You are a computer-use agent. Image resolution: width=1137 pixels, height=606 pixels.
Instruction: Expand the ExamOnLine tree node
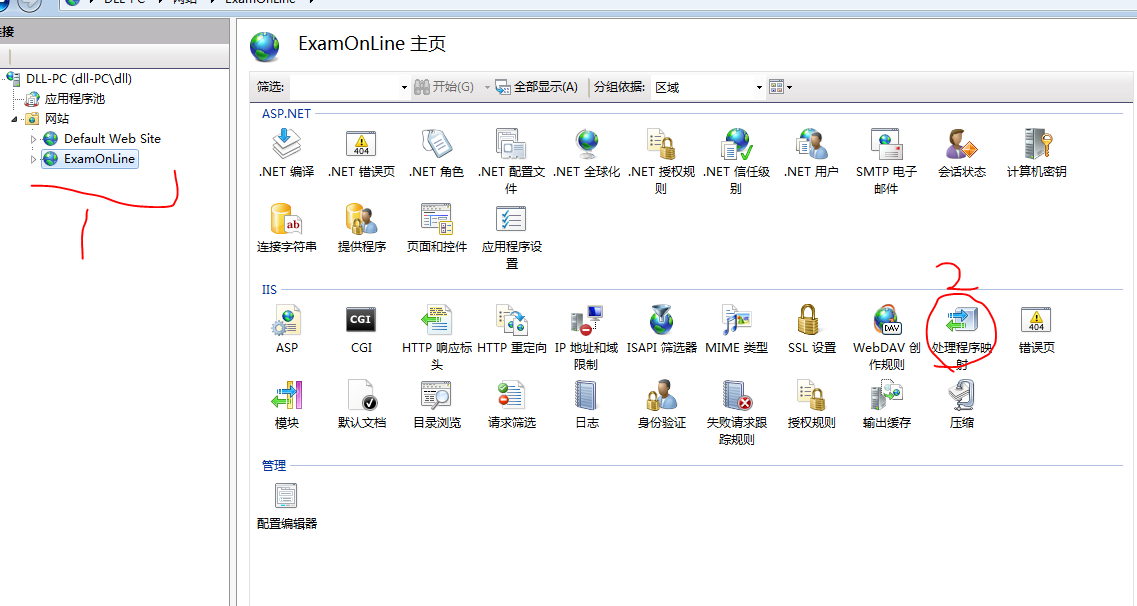(x=33, y=159)
